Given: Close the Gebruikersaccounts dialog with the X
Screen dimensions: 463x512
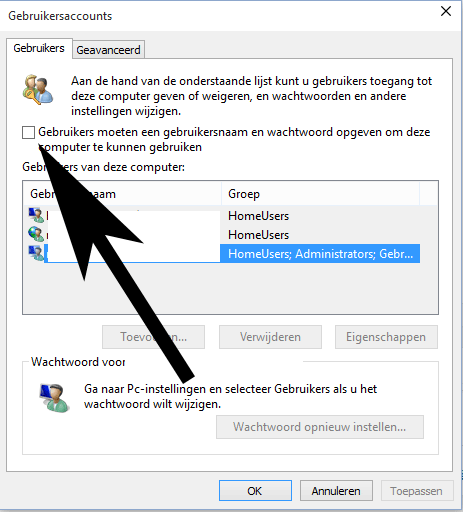Looking at the screenshot, I should coord(446,11).
